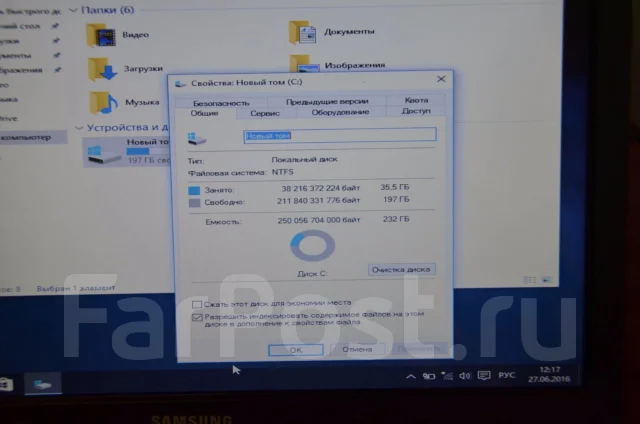The height and width of the screenshot is (424, 640).
Task: Toggle Разрешить индексировать содержимое файлов checkbox
Action: click(x=197, y=317)
